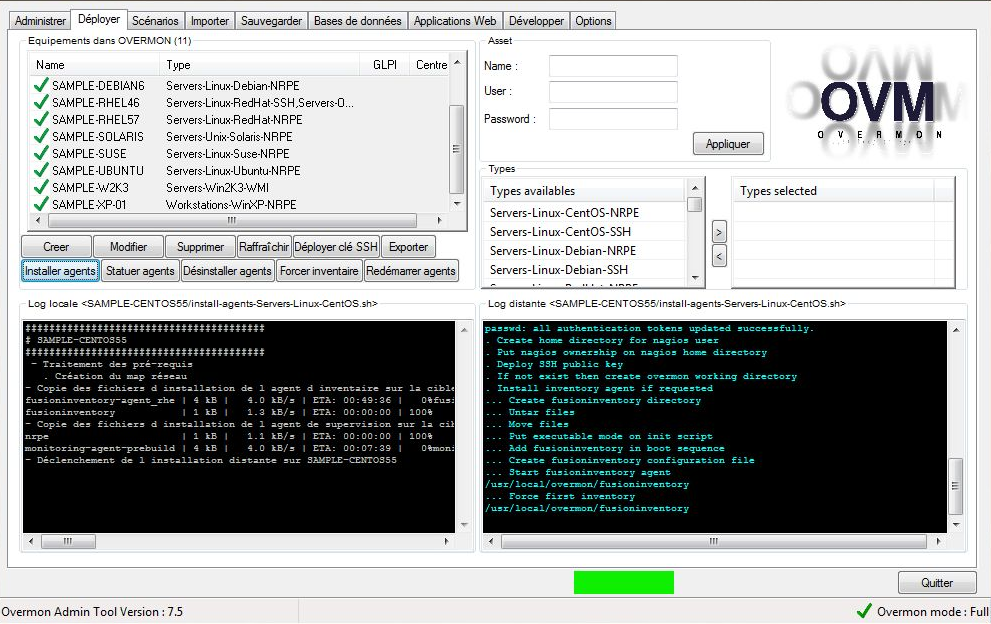Click the Types availables column header
The width and height of the screenshot is (991, 624).
click(585, 190)
